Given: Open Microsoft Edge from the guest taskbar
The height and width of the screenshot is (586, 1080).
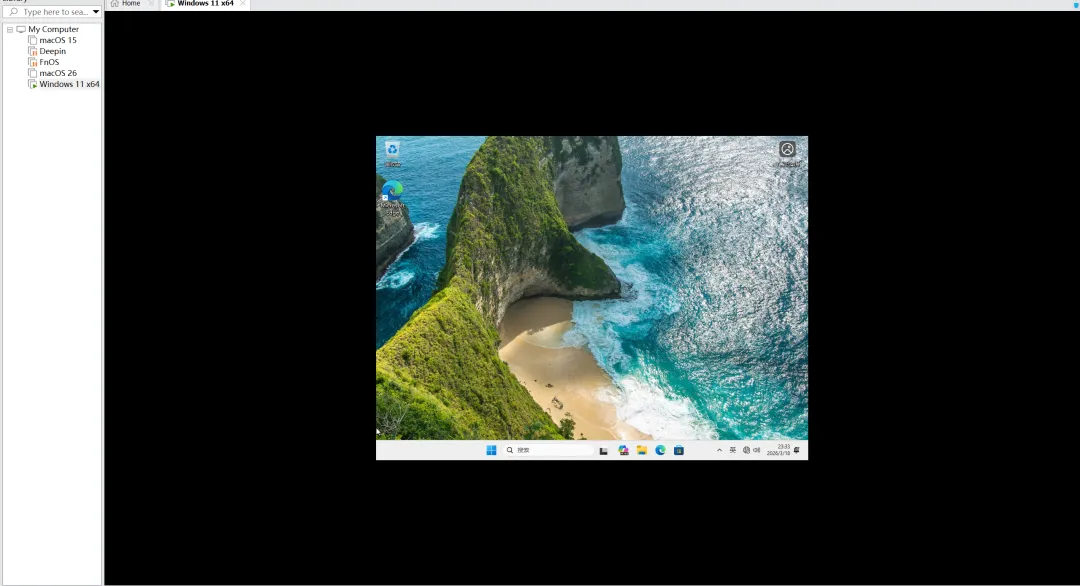Looking at the screenshot, I should [661, 450].
